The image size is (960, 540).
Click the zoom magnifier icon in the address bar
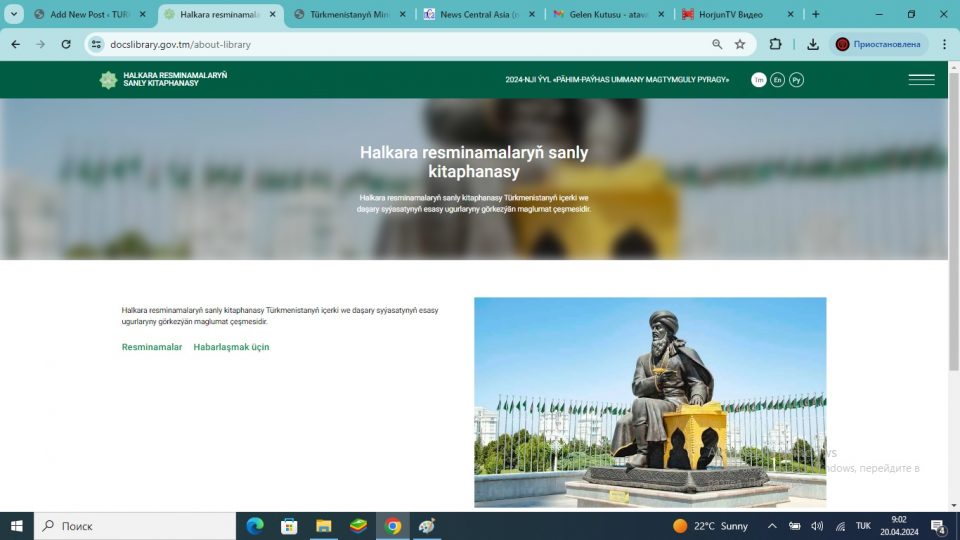(717, 44)
